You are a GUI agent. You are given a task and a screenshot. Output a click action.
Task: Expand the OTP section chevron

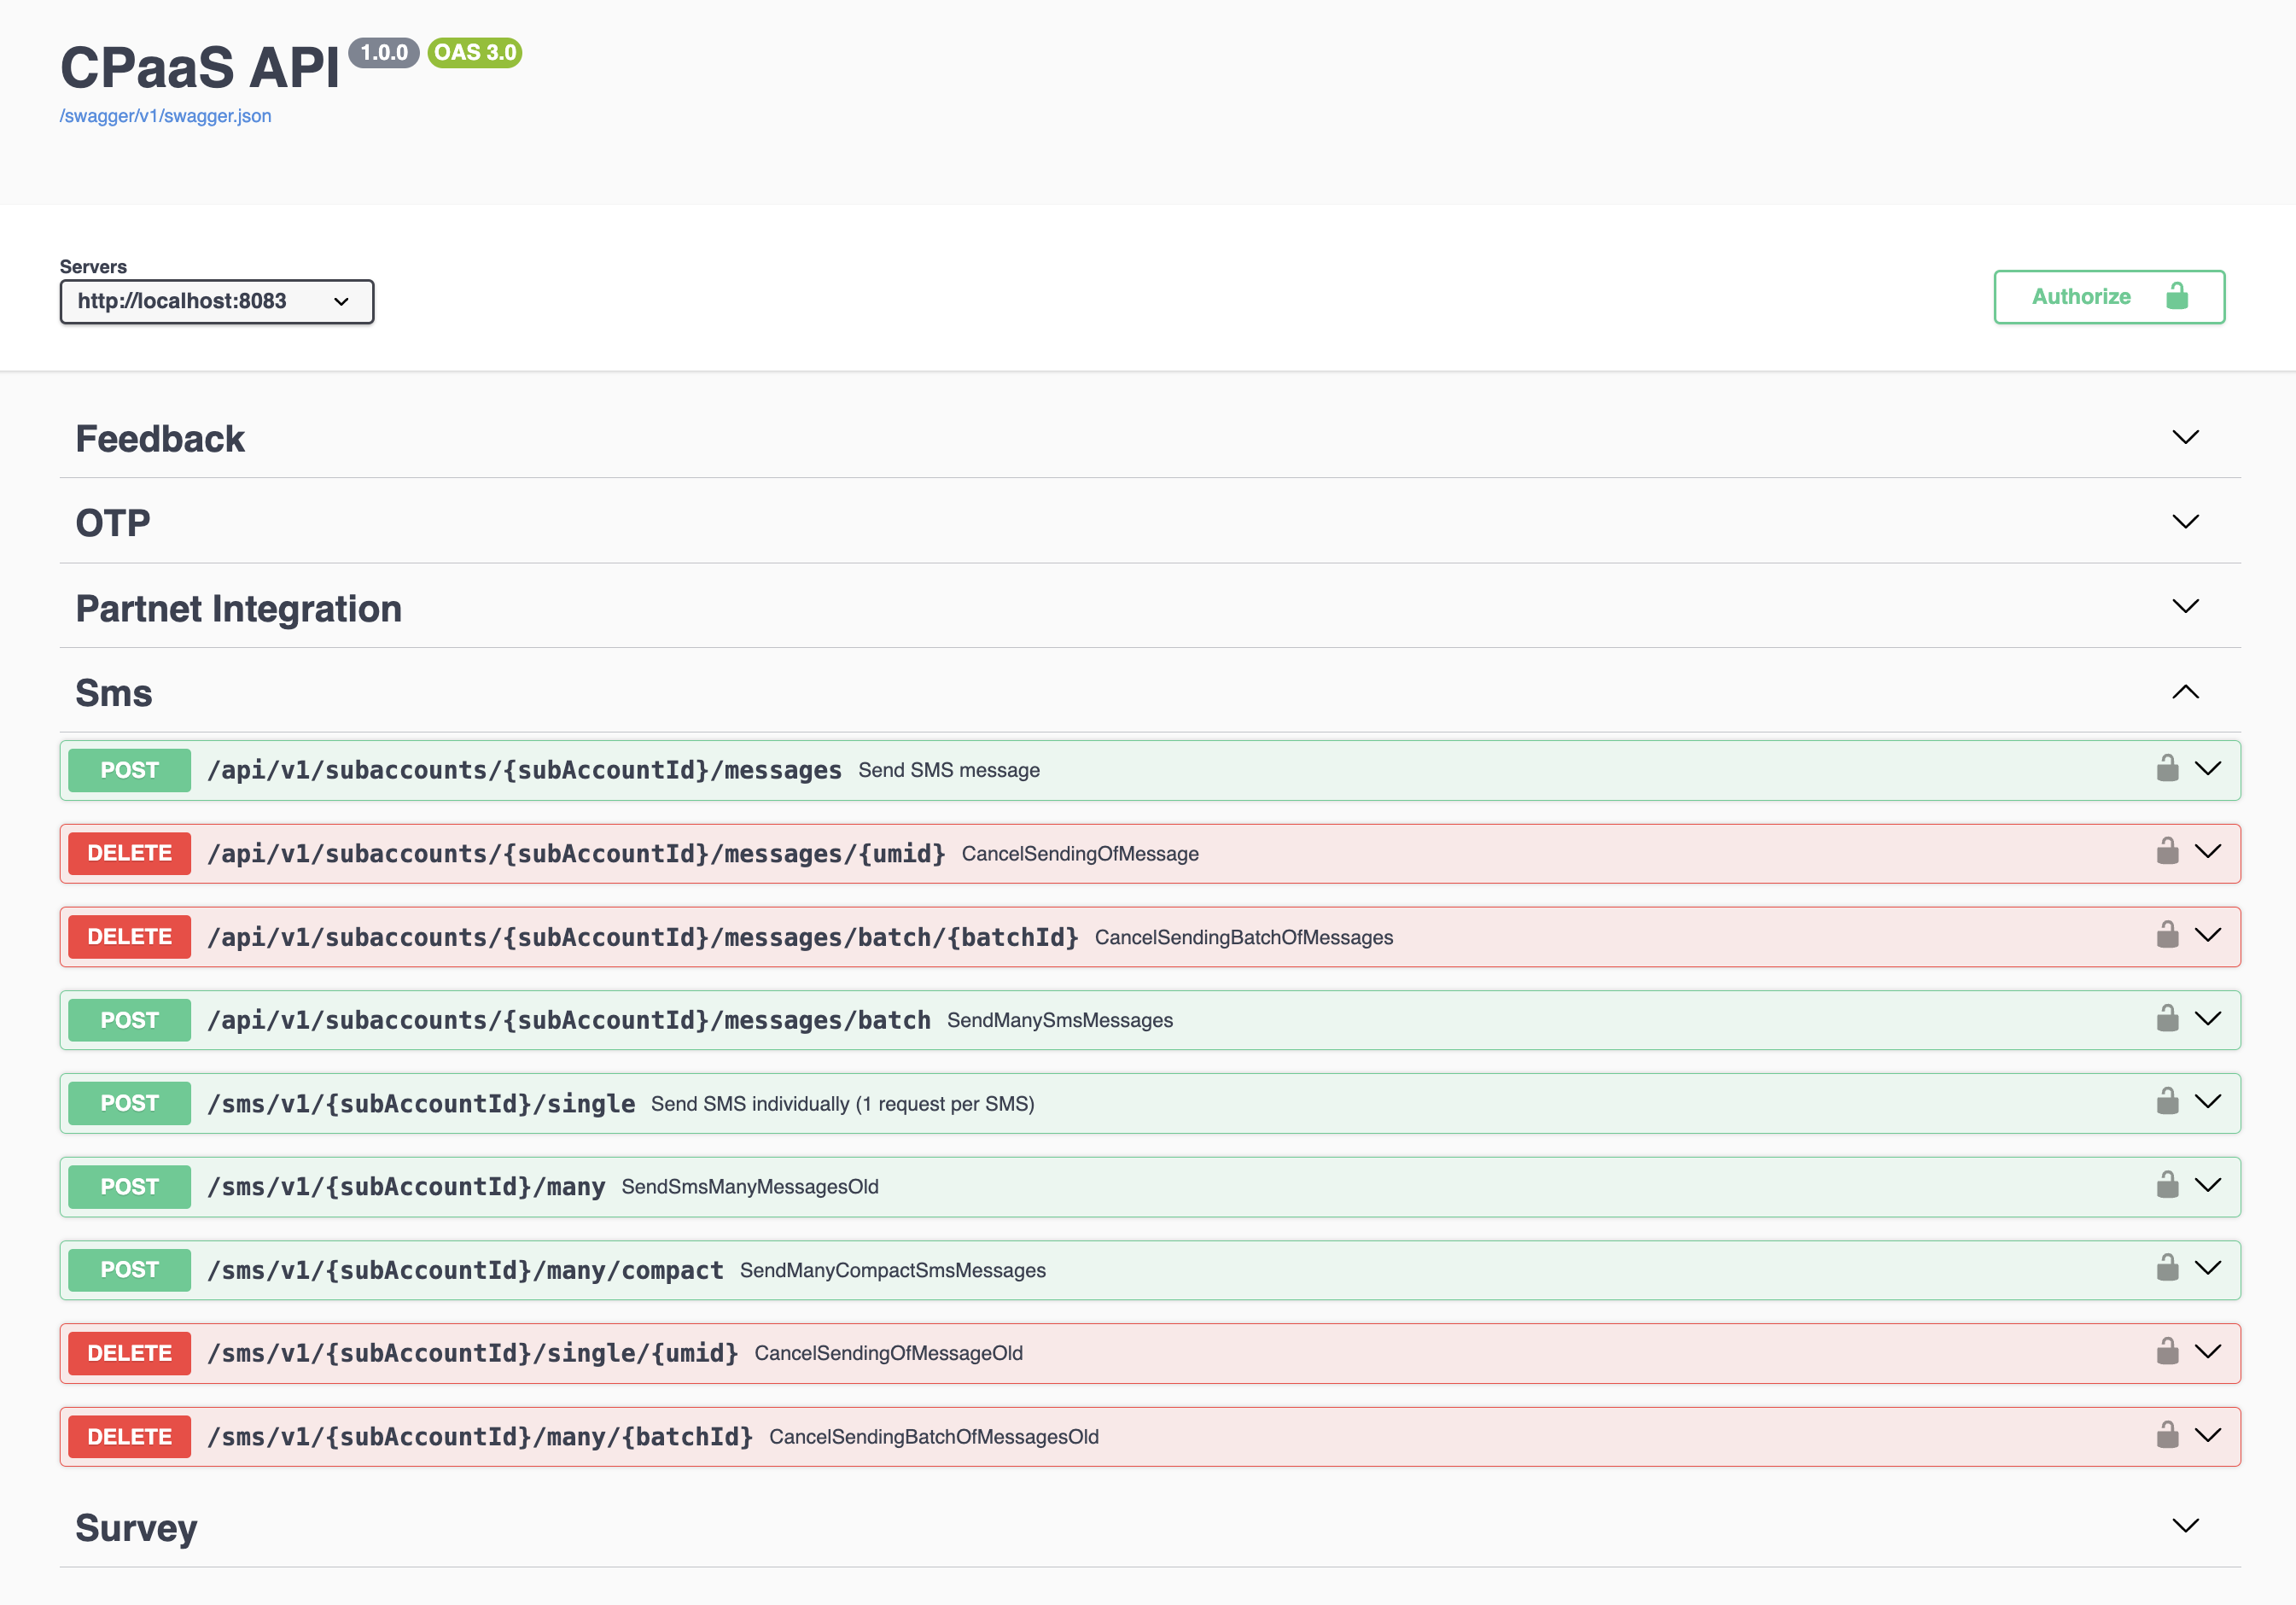[2185, 522]
